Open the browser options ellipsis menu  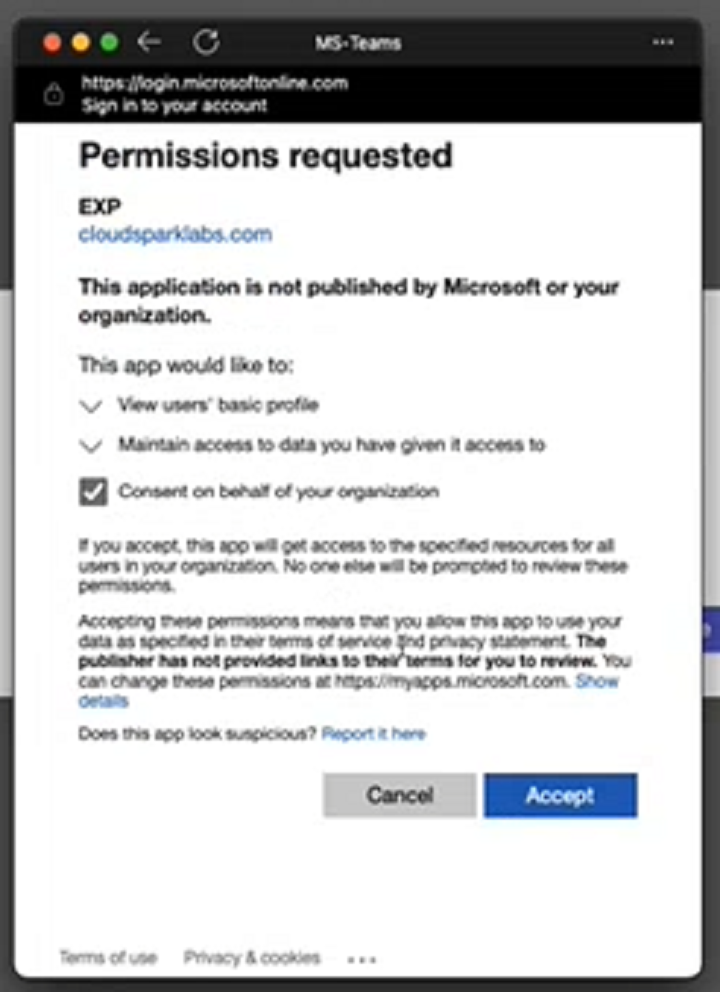click(x=663, y=43)
